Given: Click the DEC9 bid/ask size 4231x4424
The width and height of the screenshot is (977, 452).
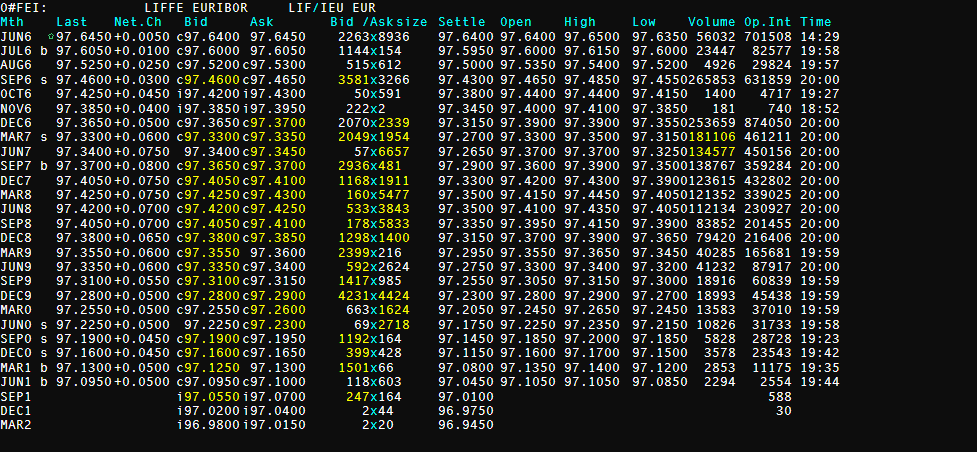Looking at the screenshot, I should (x=374, y=296).
